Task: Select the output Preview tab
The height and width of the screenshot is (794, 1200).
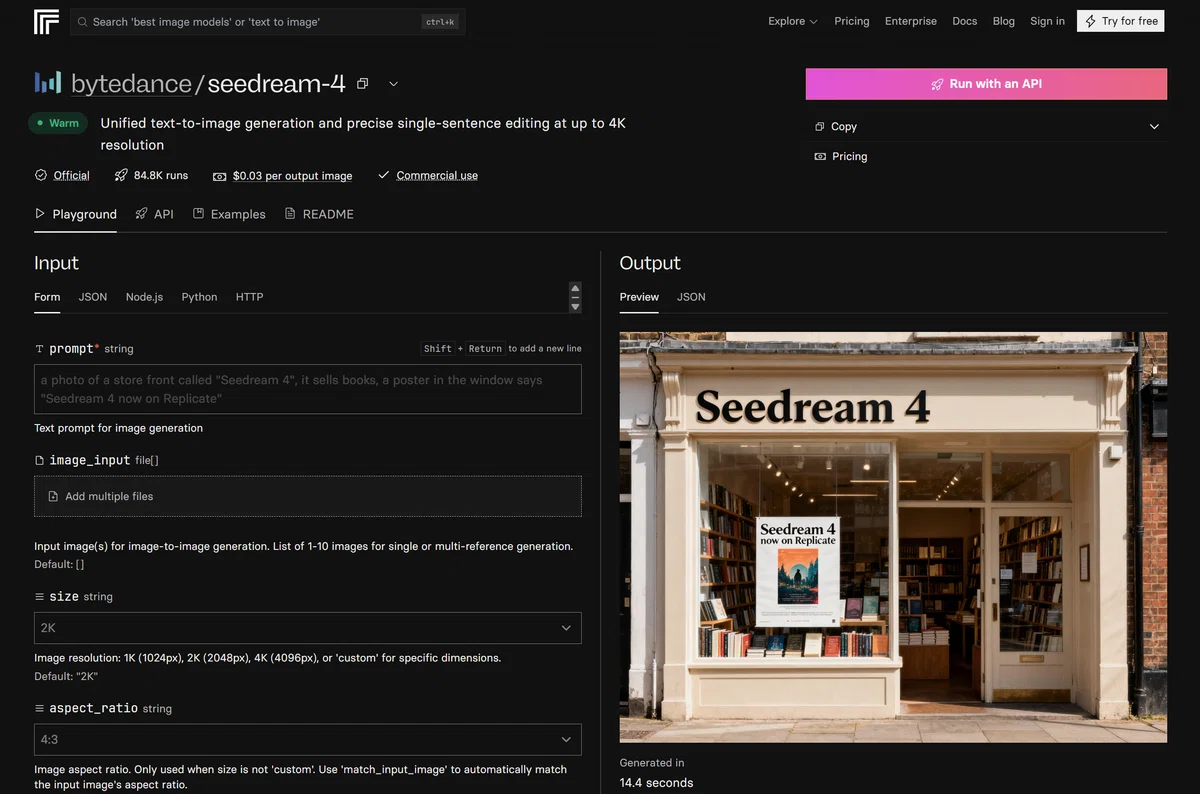Action: [639, 297]
